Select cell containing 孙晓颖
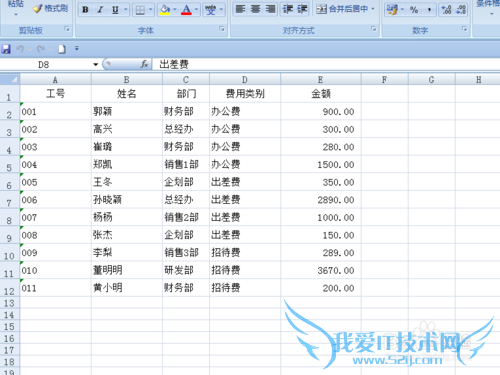Image resolution: width=500 pixels, height=375 pixels. coord(127,200)
